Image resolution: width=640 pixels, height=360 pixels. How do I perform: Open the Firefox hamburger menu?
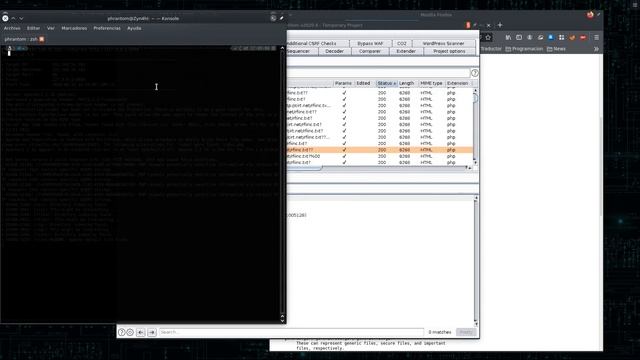(x=596, y=38)
